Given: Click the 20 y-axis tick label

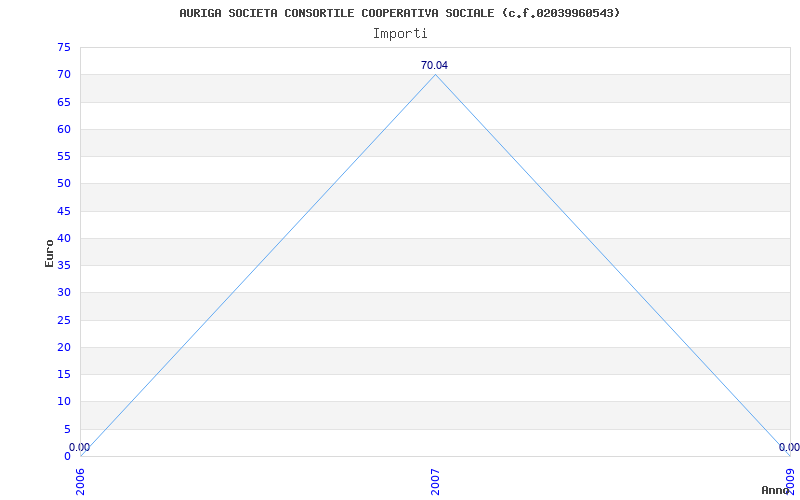Looking at the screenshot, I should pyautogui.click(x=64, y=347).
